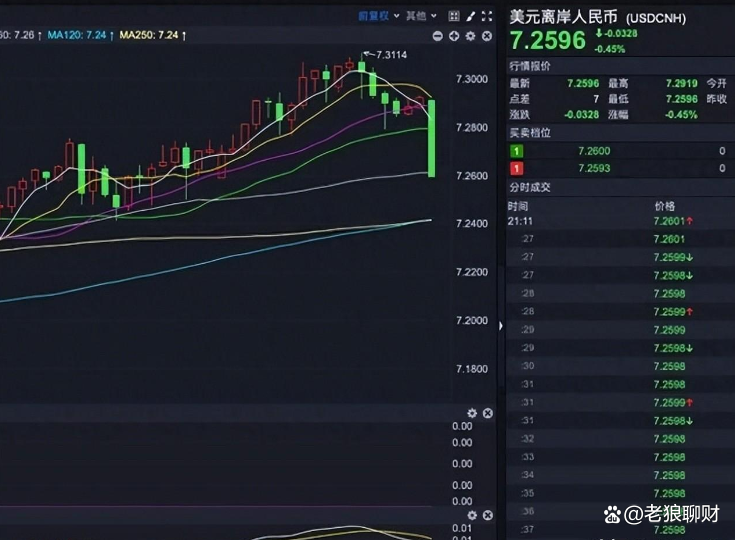
Task: Click the red sell level 1 badge
Action: 517,168
